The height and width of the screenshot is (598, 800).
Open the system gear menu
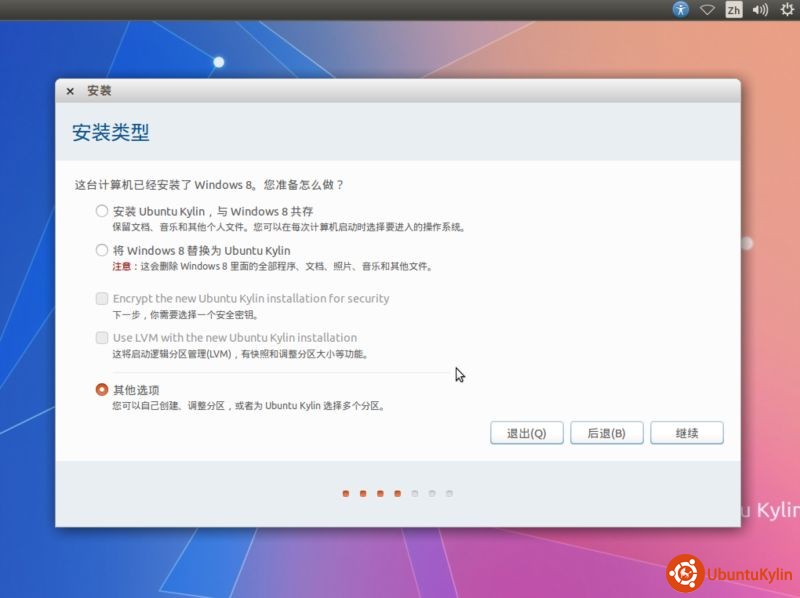[786, 9]
